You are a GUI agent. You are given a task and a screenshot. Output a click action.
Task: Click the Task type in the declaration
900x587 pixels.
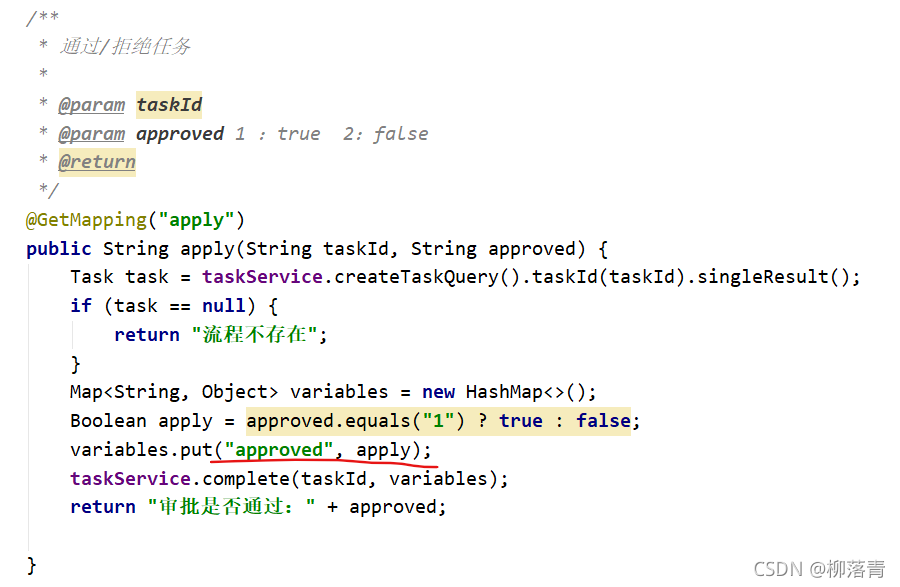coord(92,277)
